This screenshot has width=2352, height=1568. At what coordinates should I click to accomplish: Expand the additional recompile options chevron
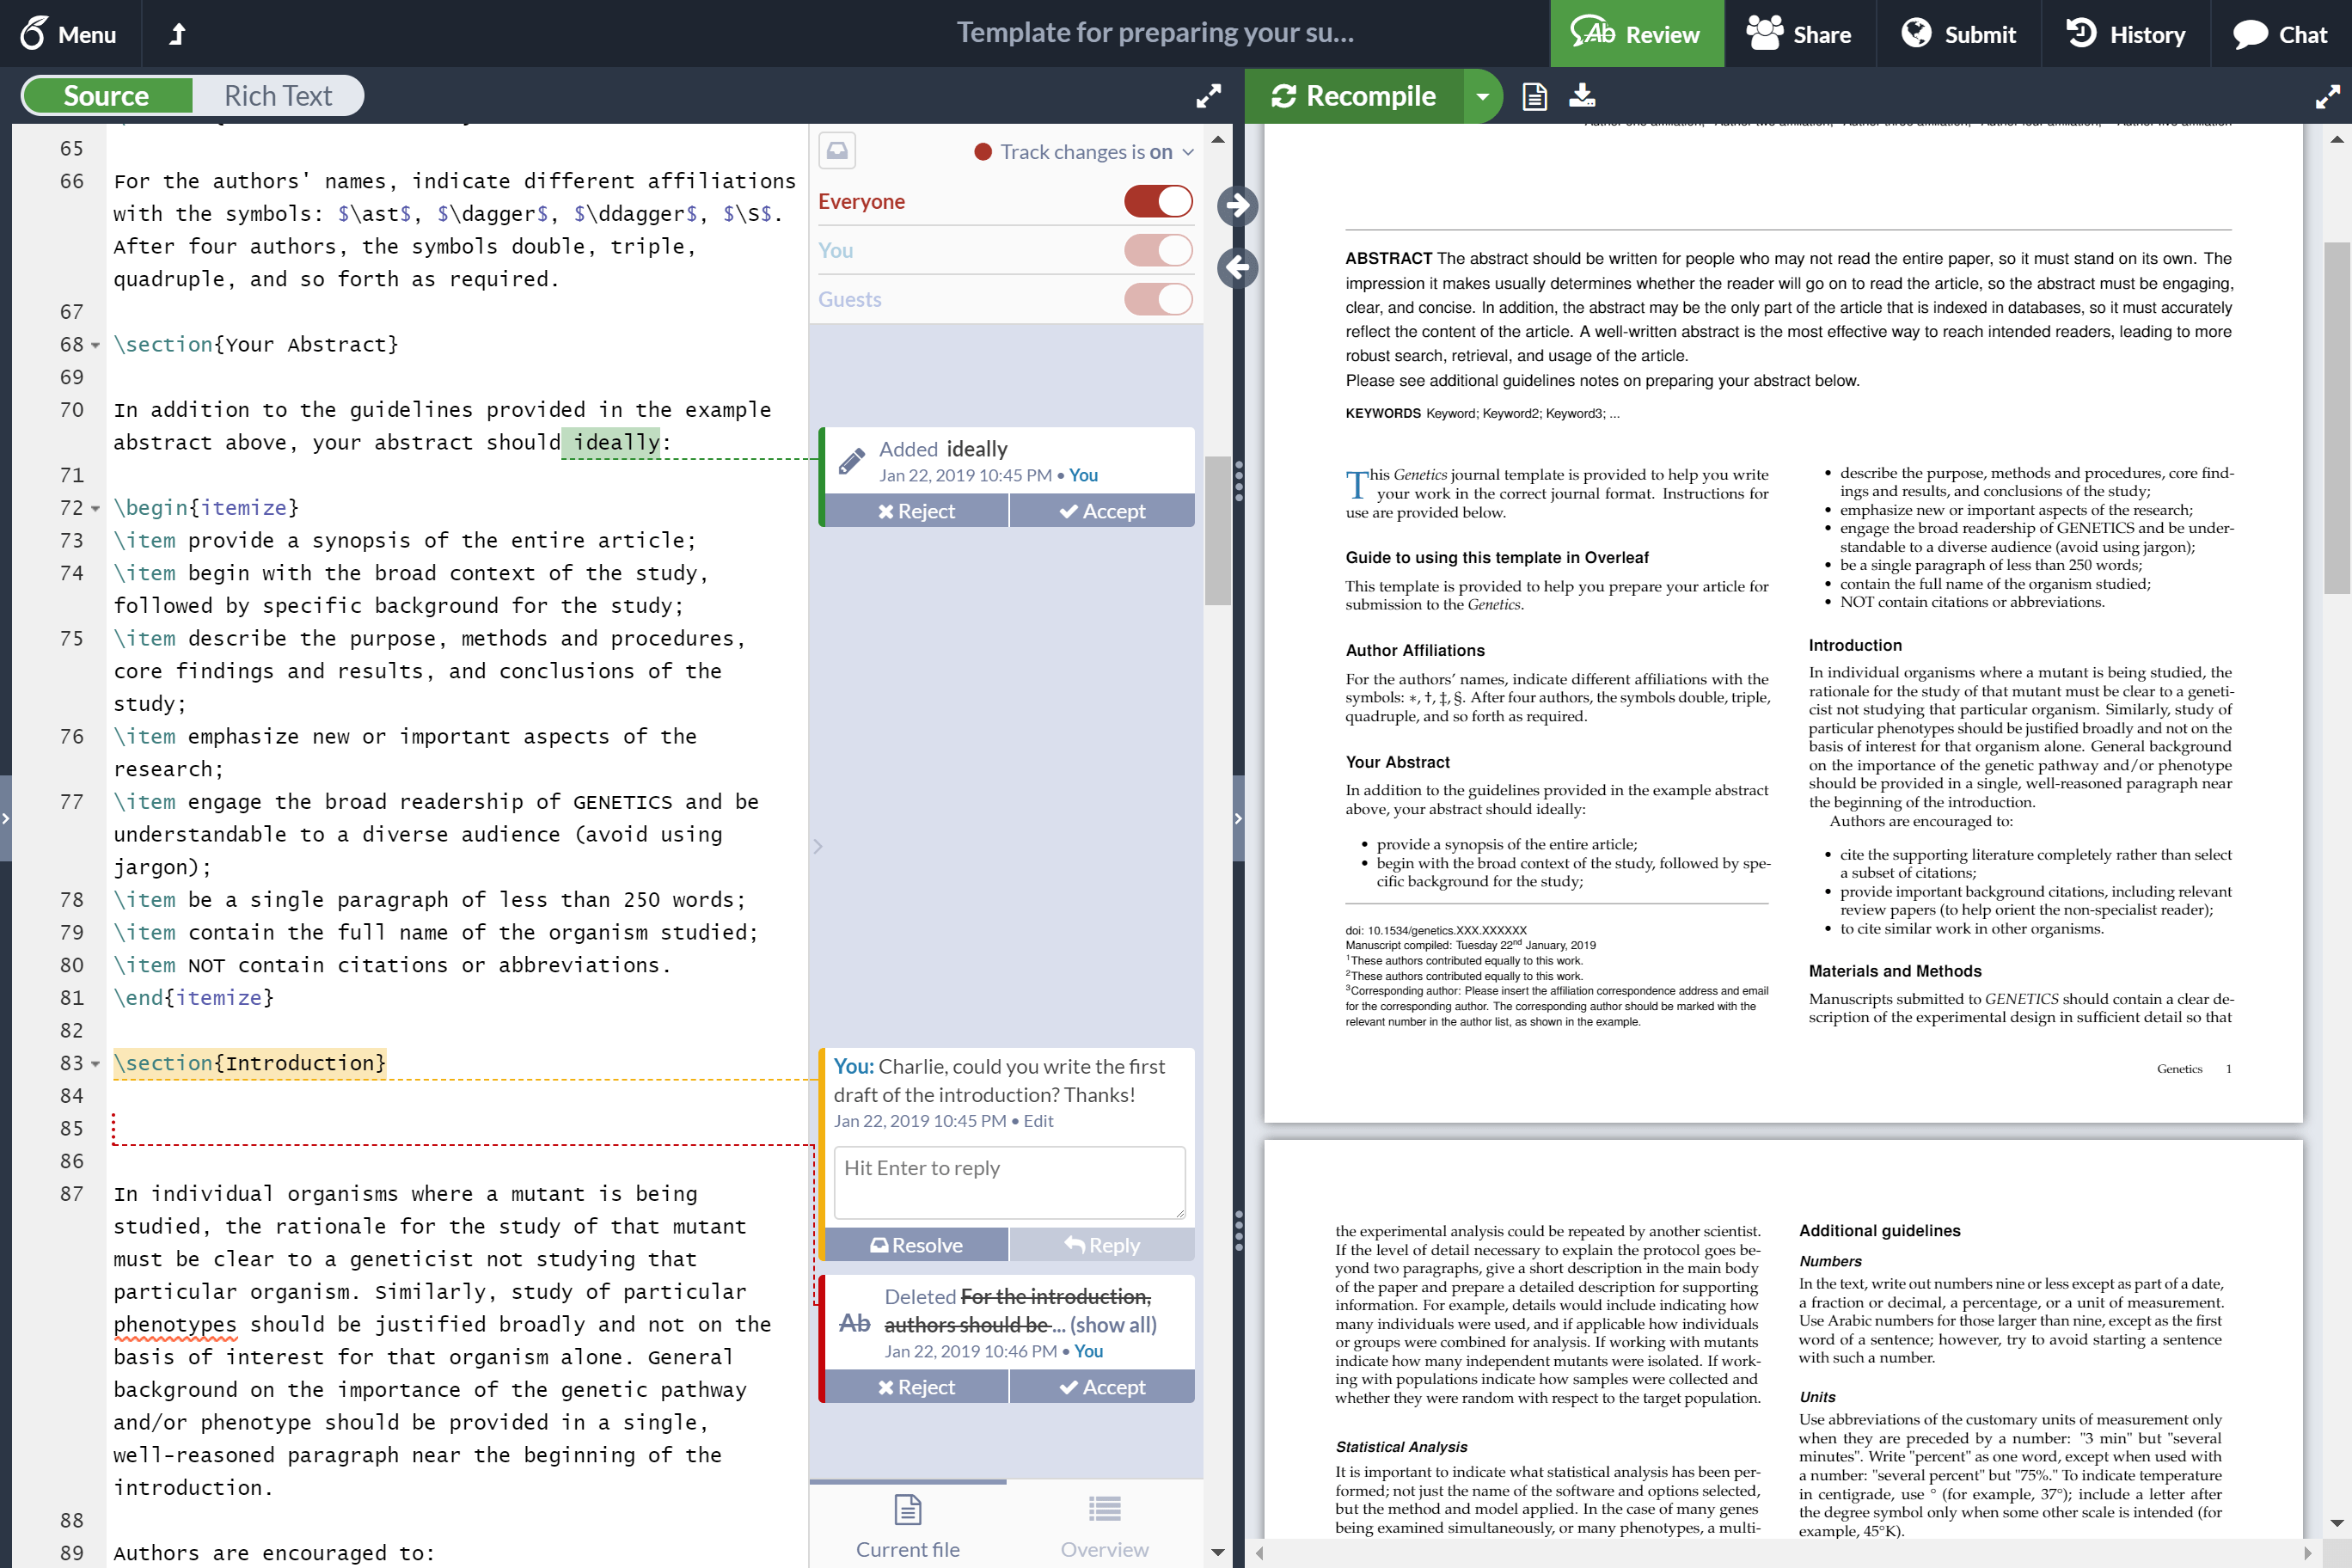[x=1479, y=96]
